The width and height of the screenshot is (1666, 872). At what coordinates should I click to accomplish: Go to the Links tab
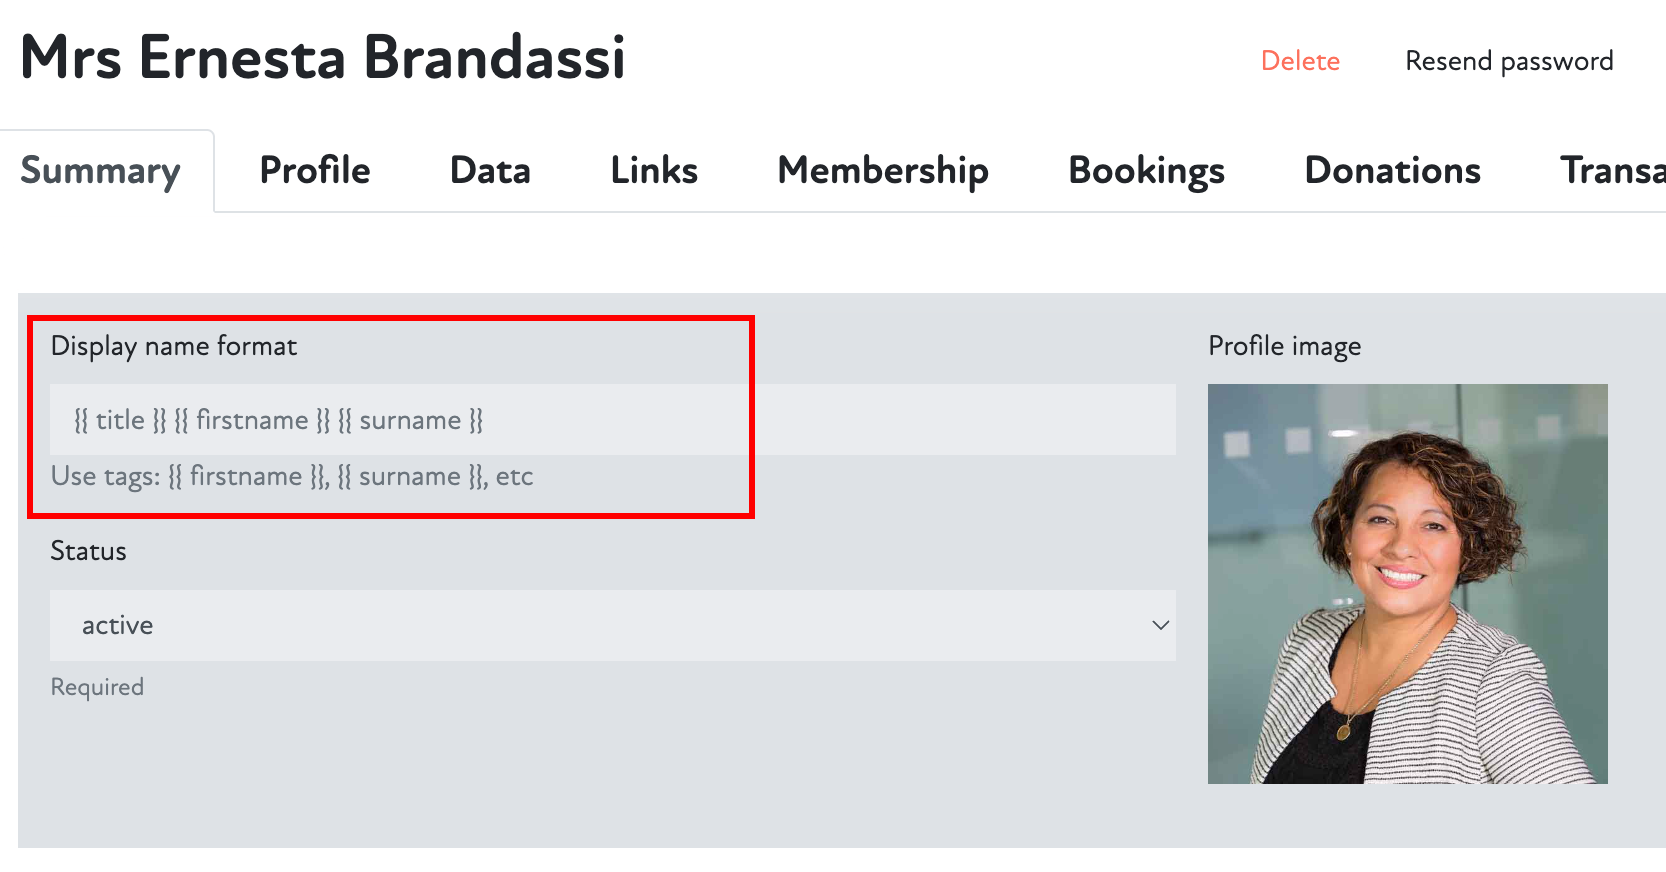[654, 171]
